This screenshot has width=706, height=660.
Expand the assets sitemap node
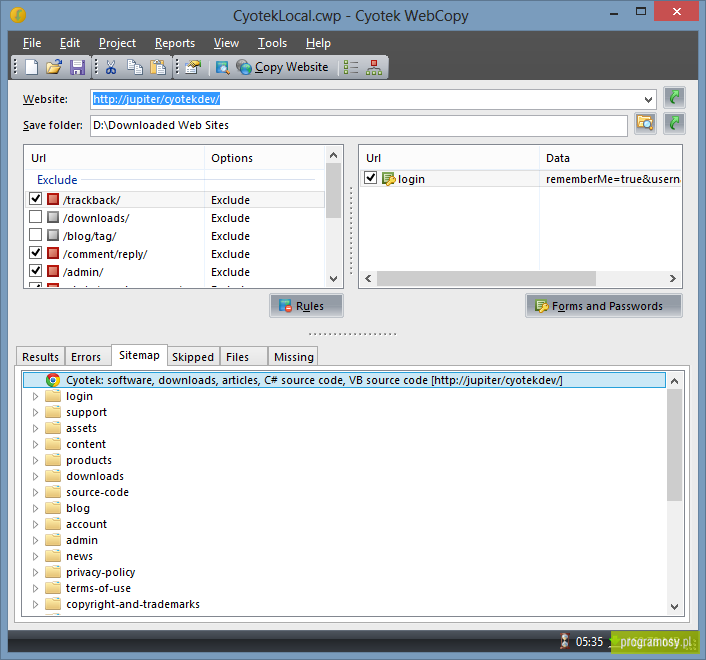[x=36, y=429]
